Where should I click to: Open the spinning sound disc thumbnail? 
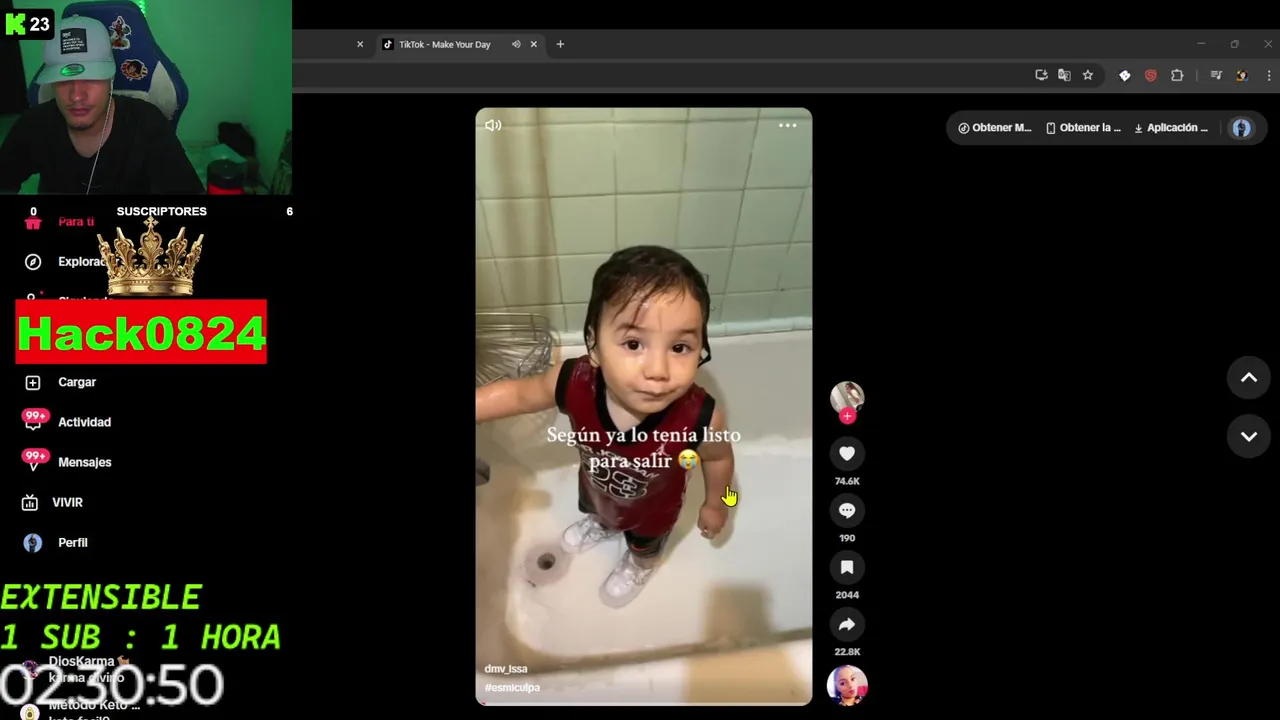tap(847, 686)
